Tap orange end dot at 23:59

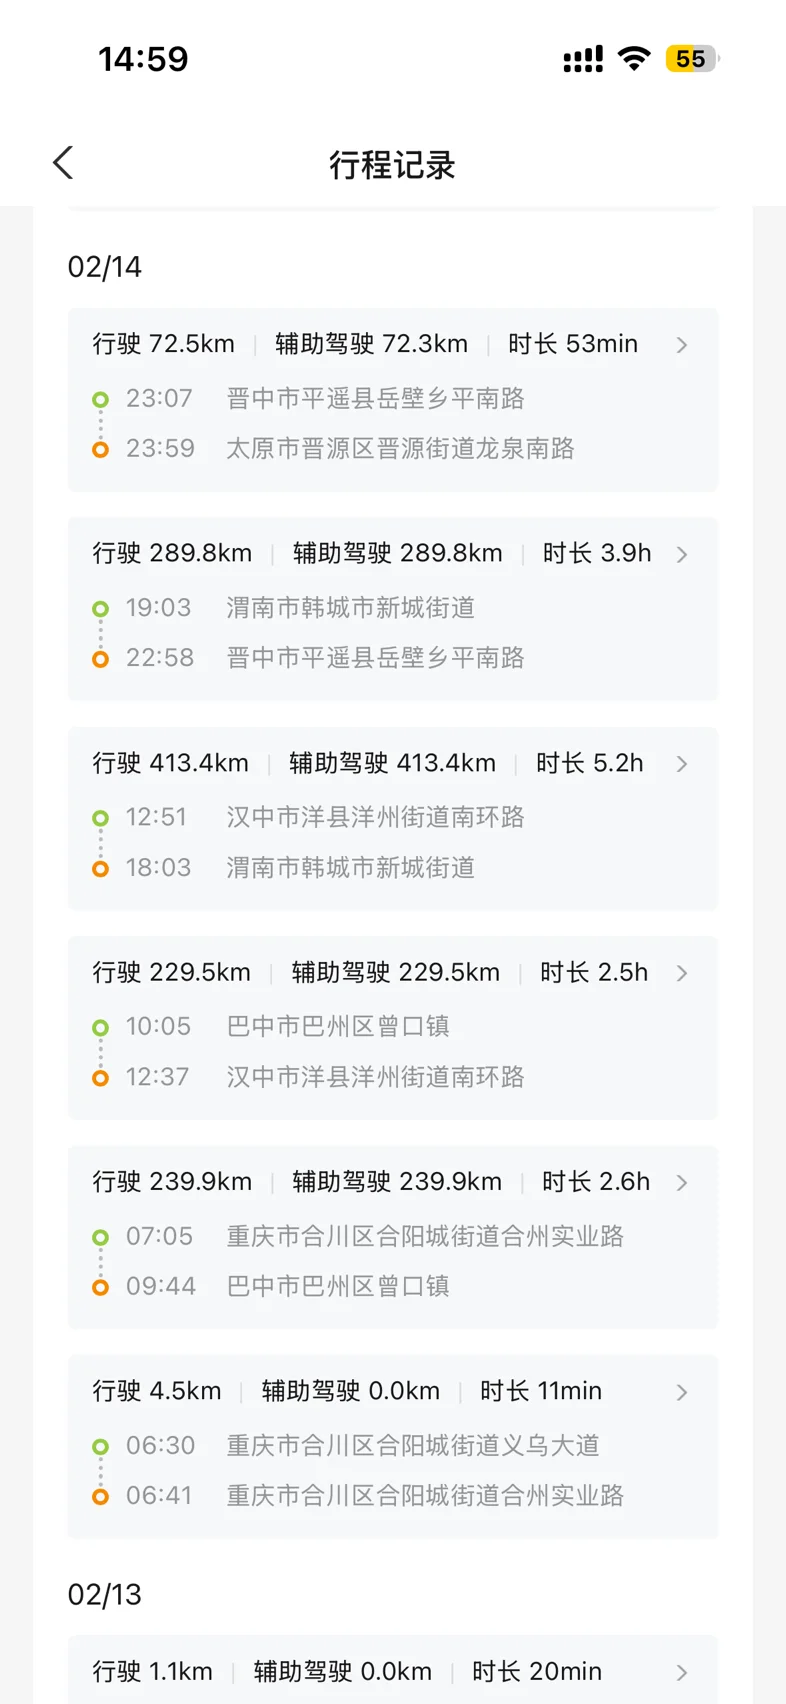[x=100, y=450]
